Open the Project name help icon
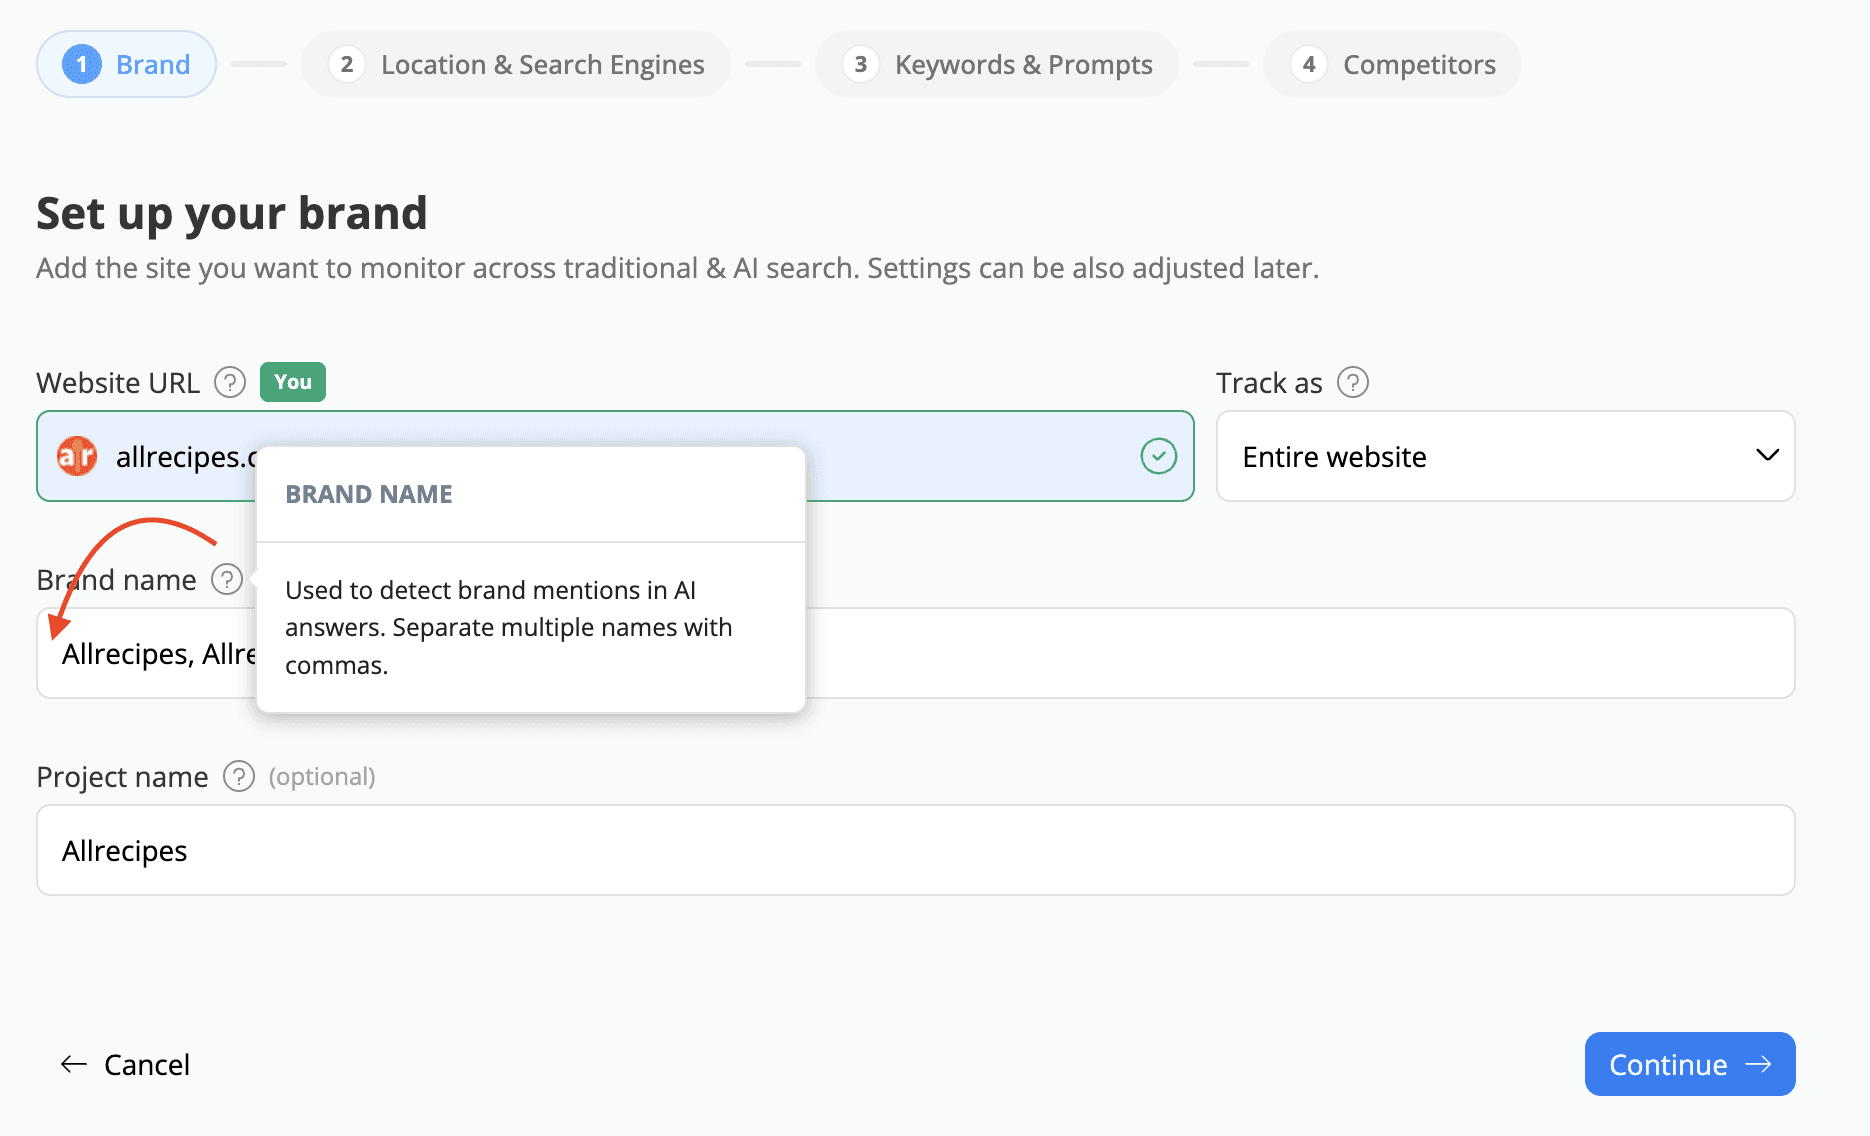1870x1136 pixels. click(239, 776)
